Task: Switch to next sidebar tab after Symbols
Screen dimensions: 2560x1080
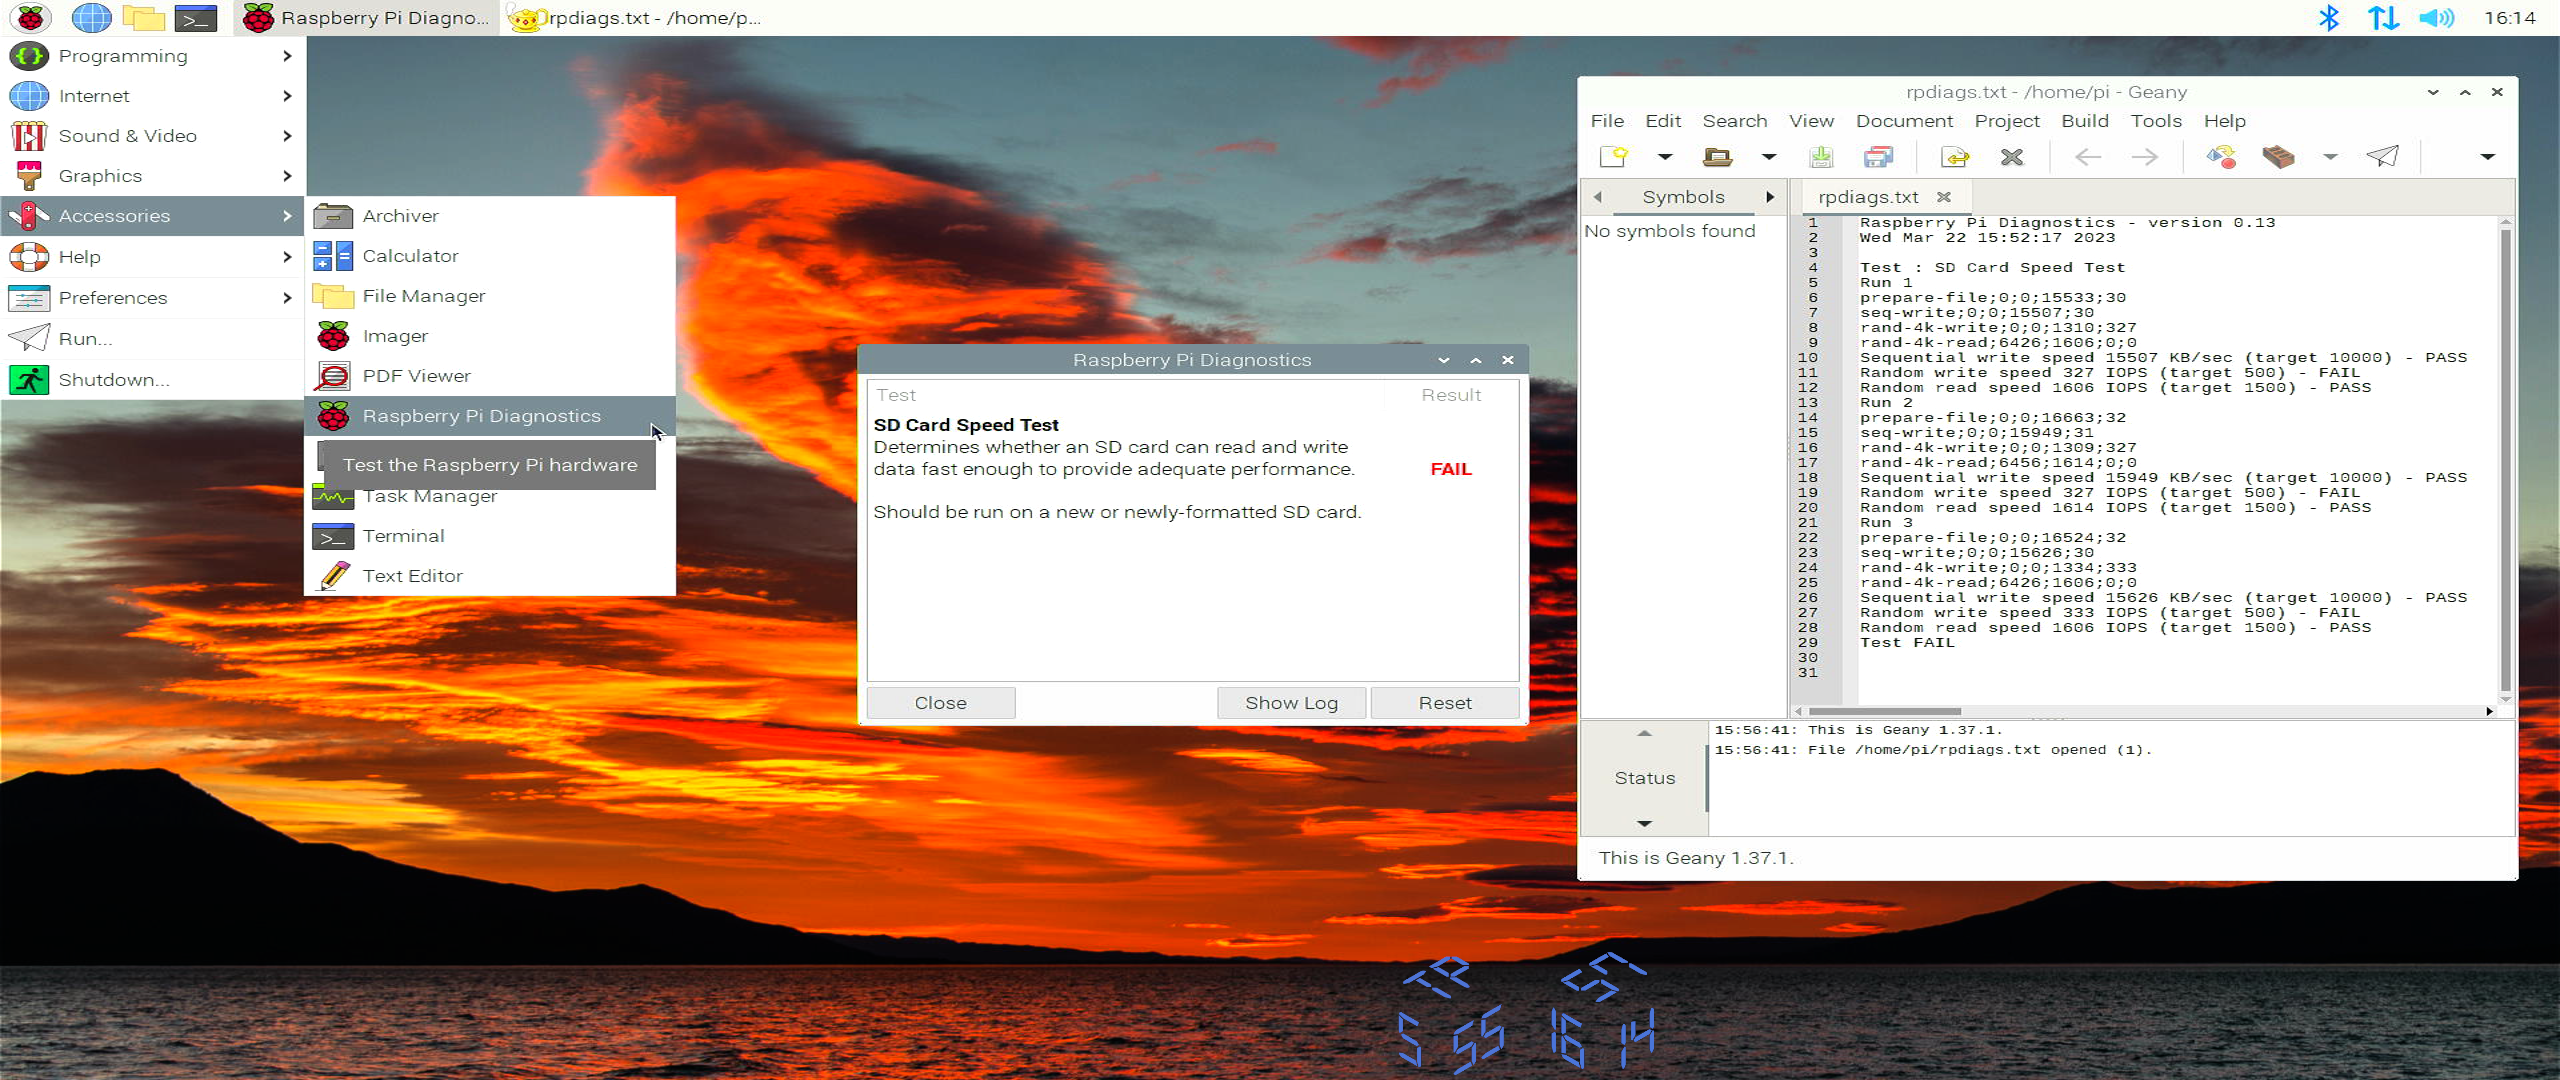Action: click(x=1770, y=197)
